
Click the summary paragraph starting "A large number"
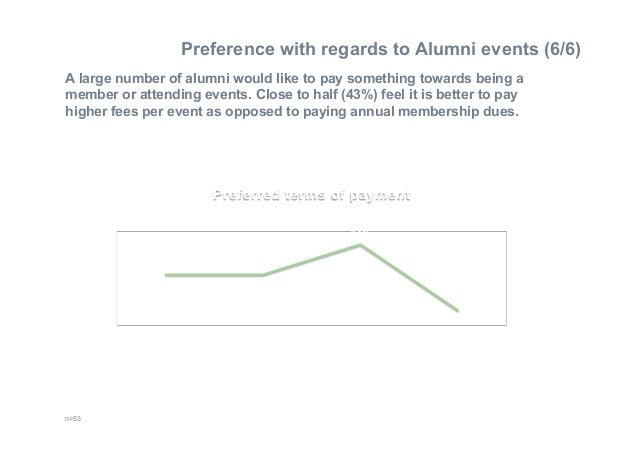[294, 94]
